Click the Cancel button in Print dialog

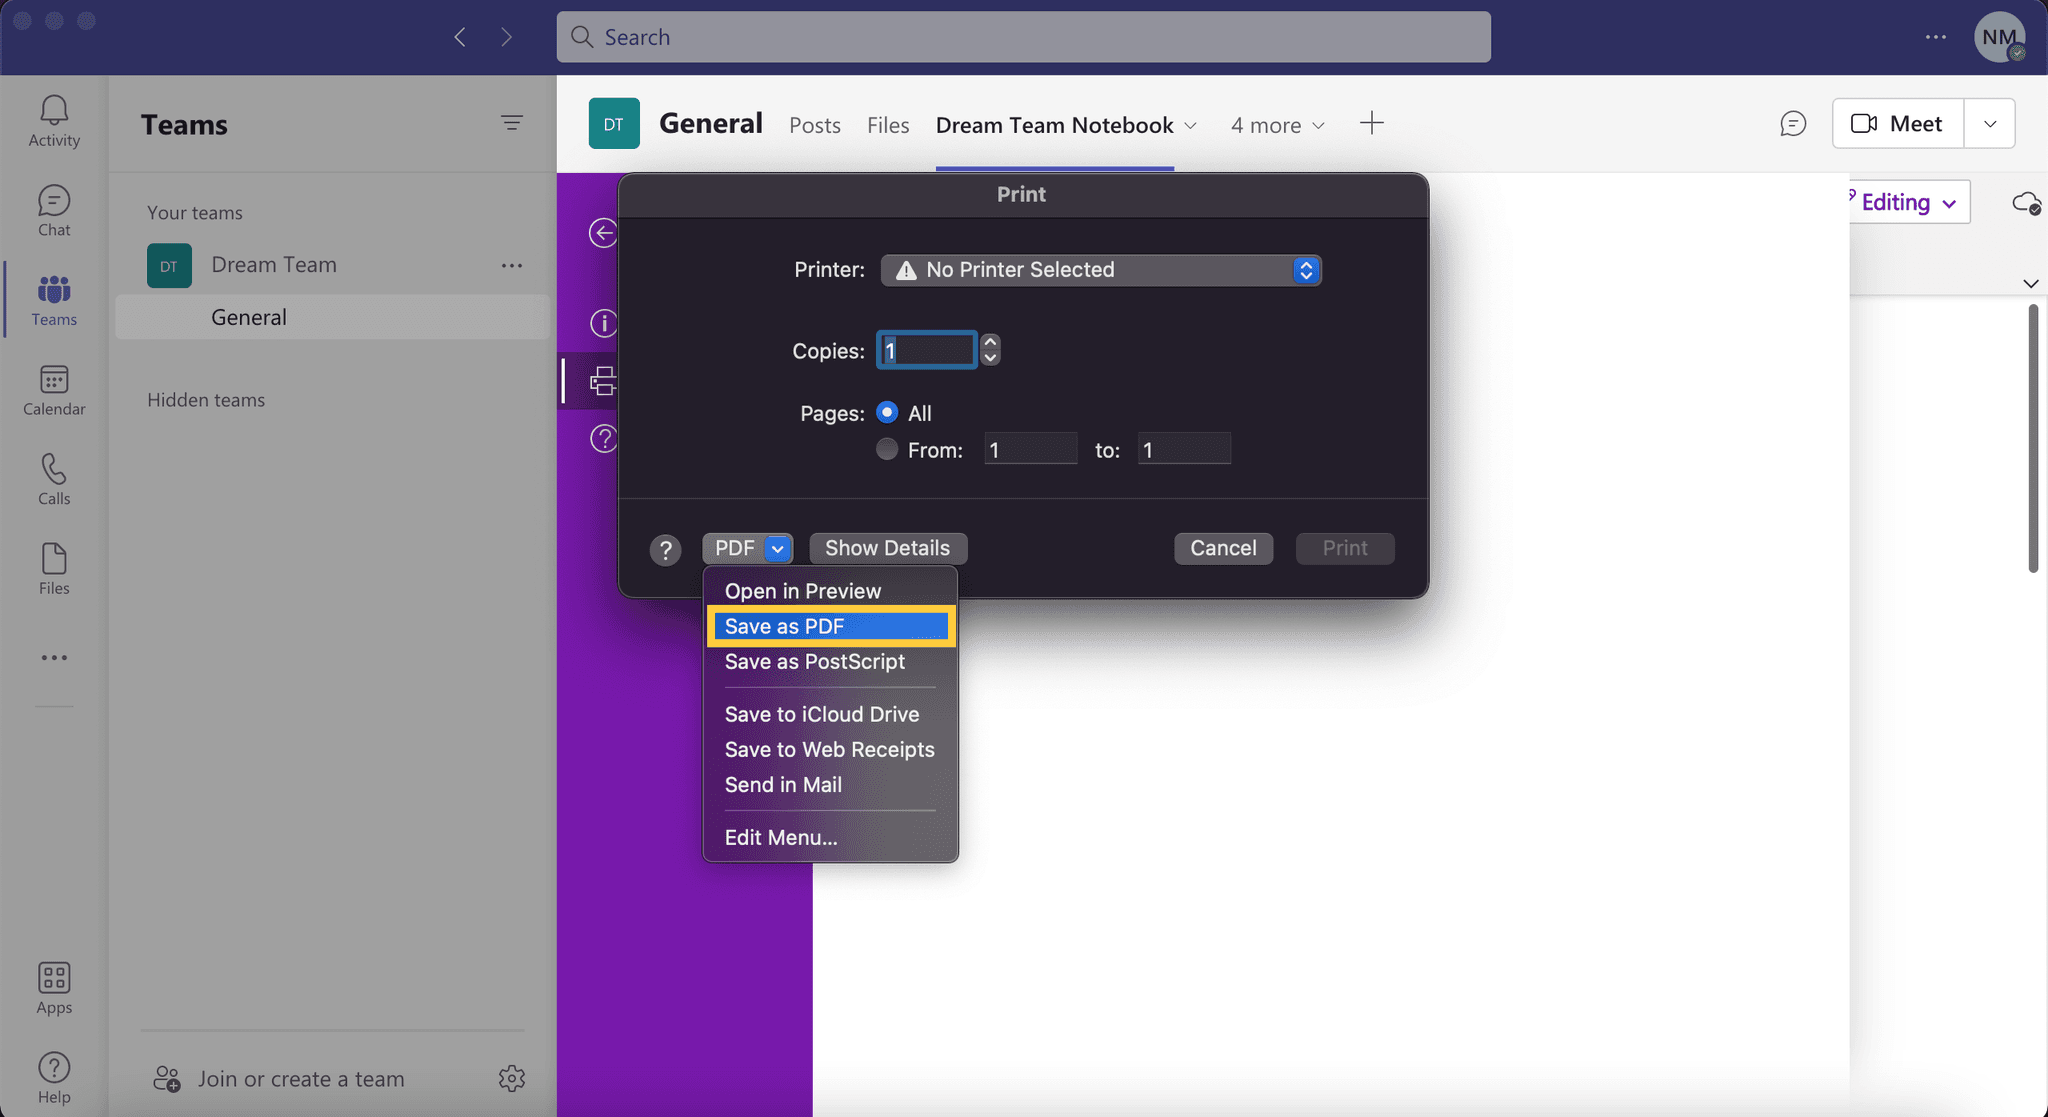coord(1223,548)
